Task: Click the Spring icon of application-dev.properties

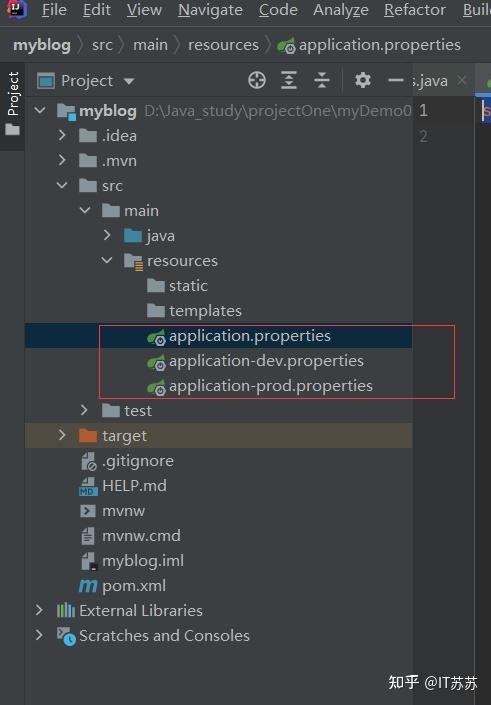Action: [x=157, y=361]
